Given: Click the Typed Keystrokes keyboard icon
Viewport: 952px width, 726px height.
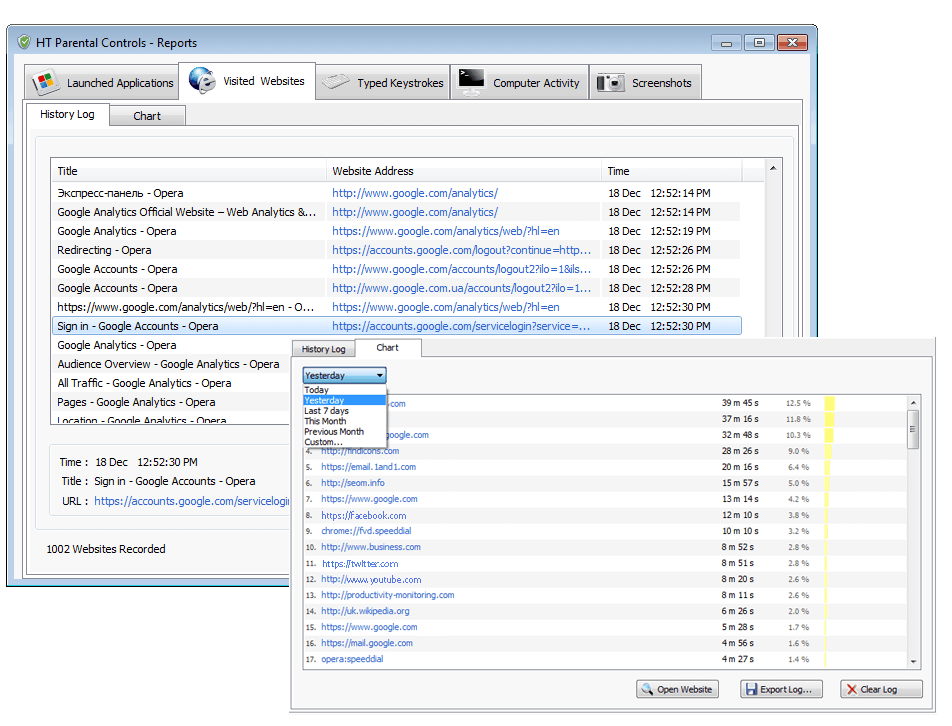Looking at the screenshot, I should [x=336, y=82].
